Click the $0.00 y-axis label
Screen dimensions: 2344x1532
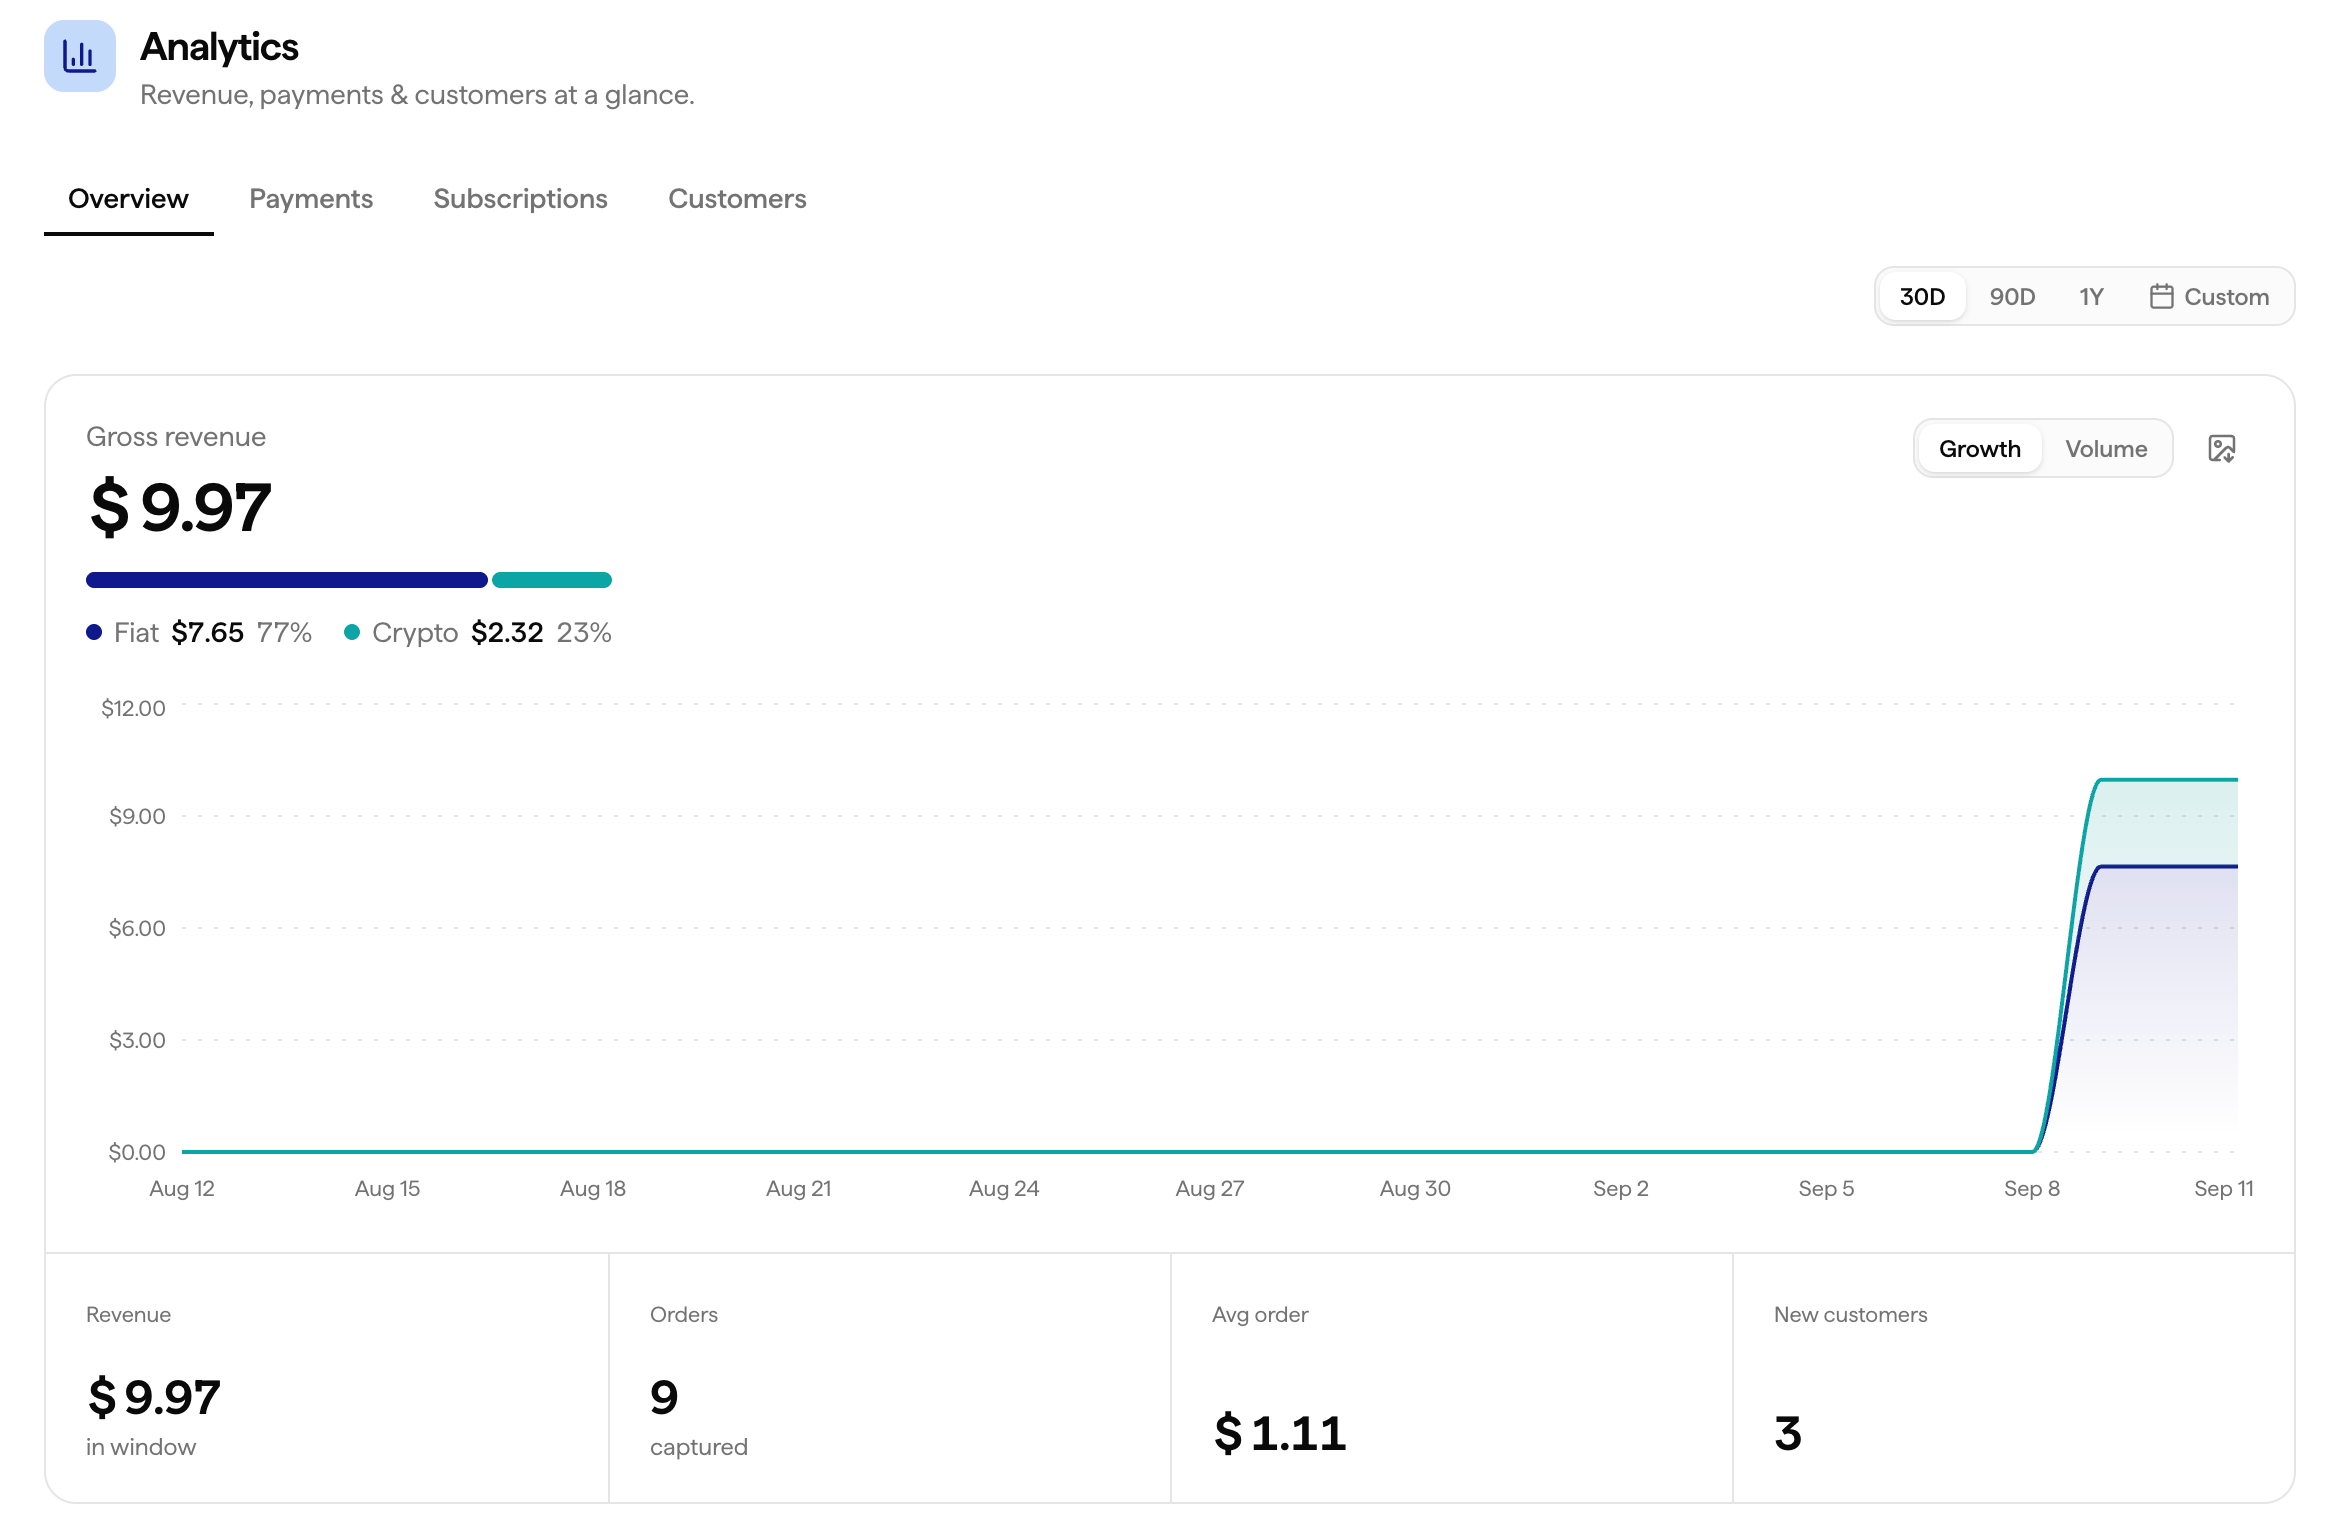(x=137, y=1152)
